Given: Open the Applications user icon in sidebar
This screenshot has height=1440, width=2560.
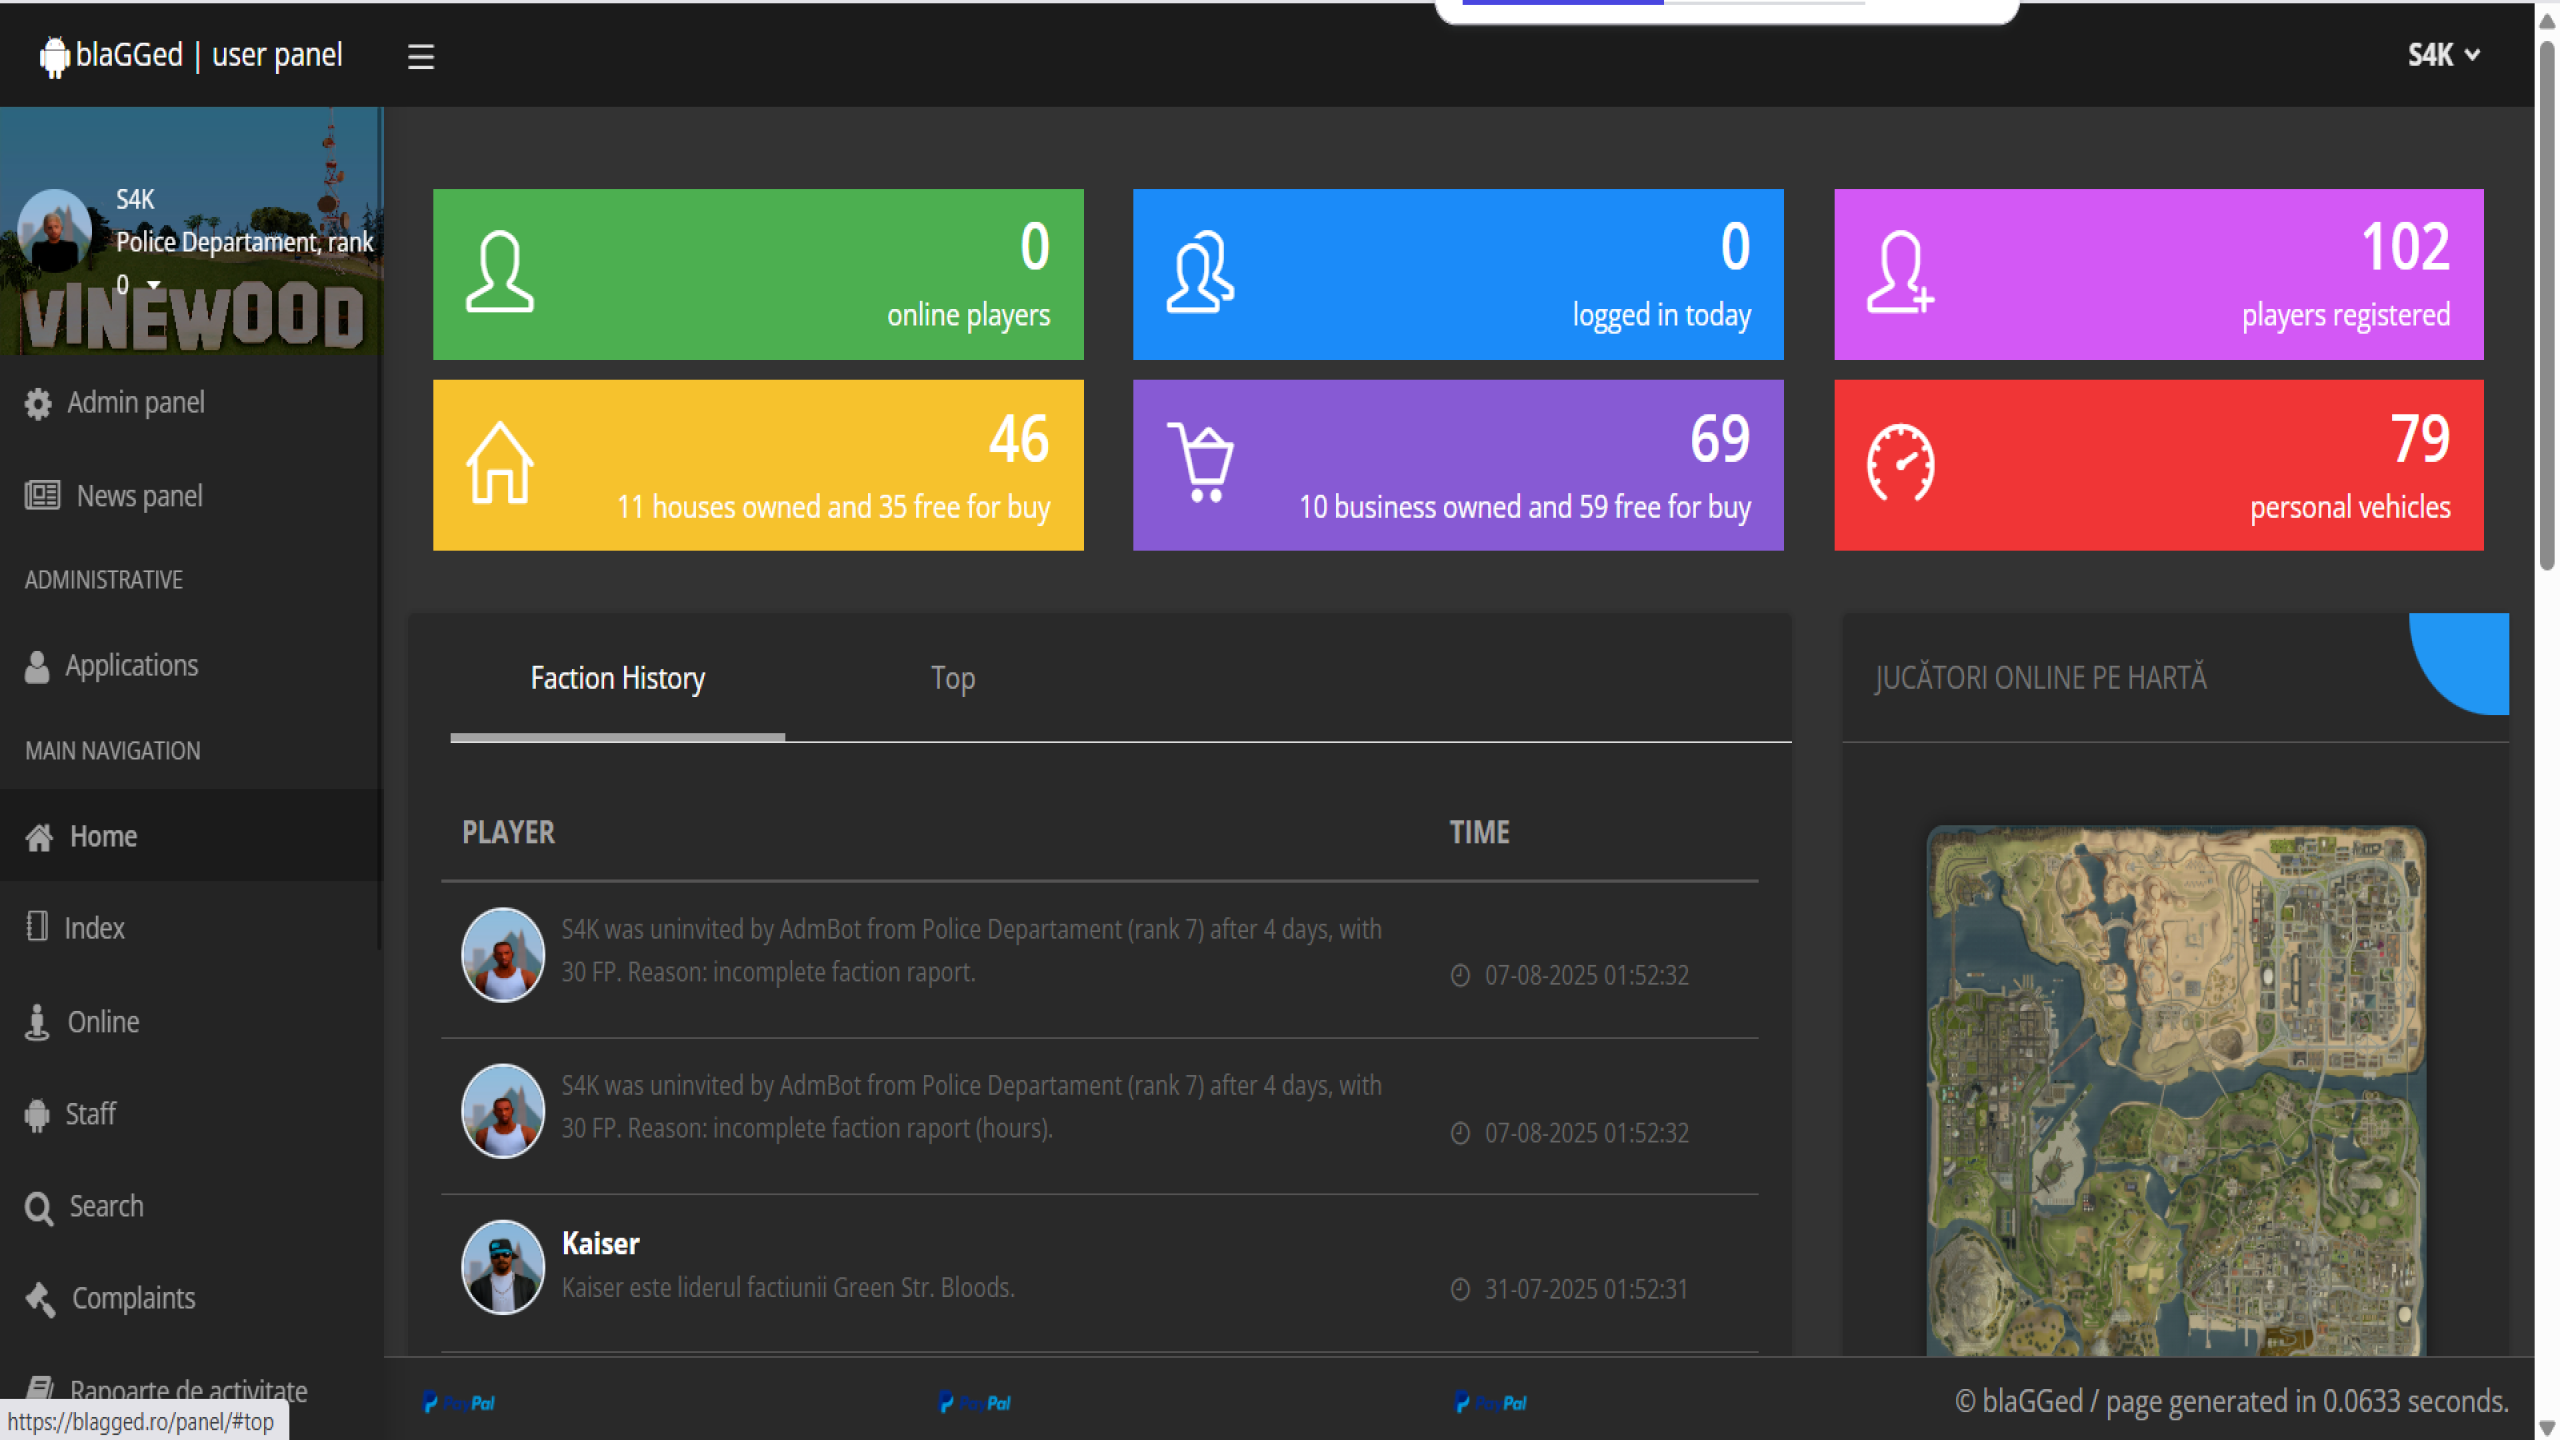Looking at the screenshot, I should (x=37, y=666).
